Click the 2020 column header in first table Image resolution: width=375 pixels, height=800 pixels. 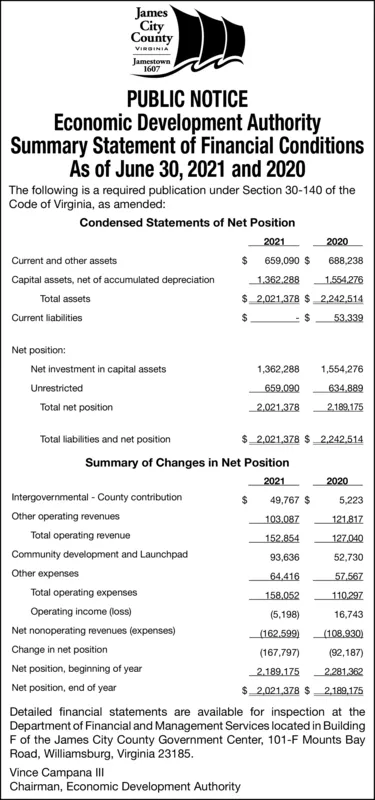click(x=337, y=242)
